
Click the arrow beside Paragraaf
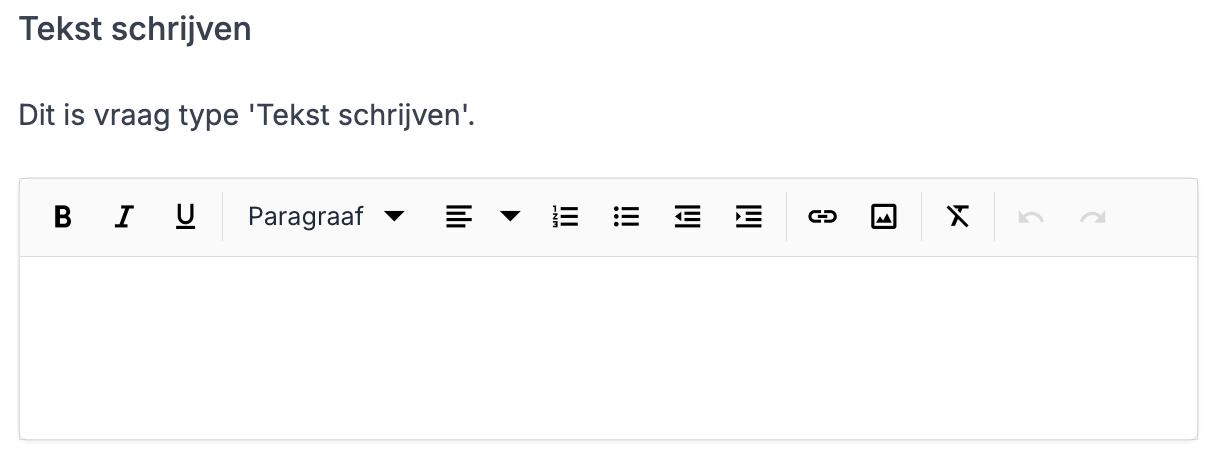[x=395, y=216]
